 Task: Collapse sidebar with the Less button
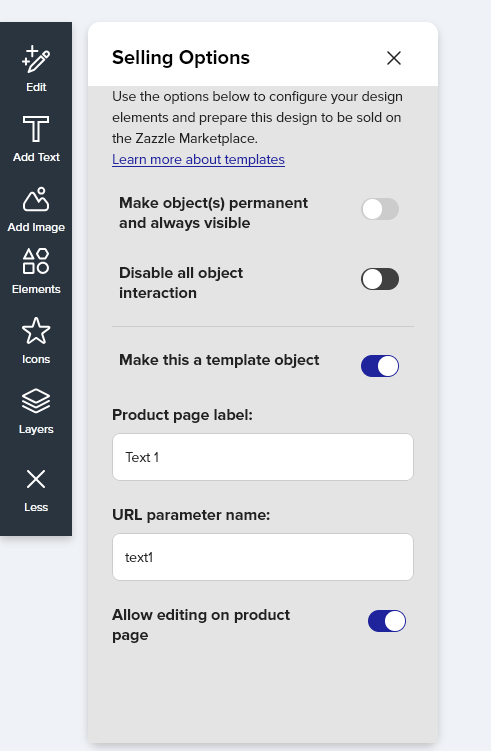point(36,490)
